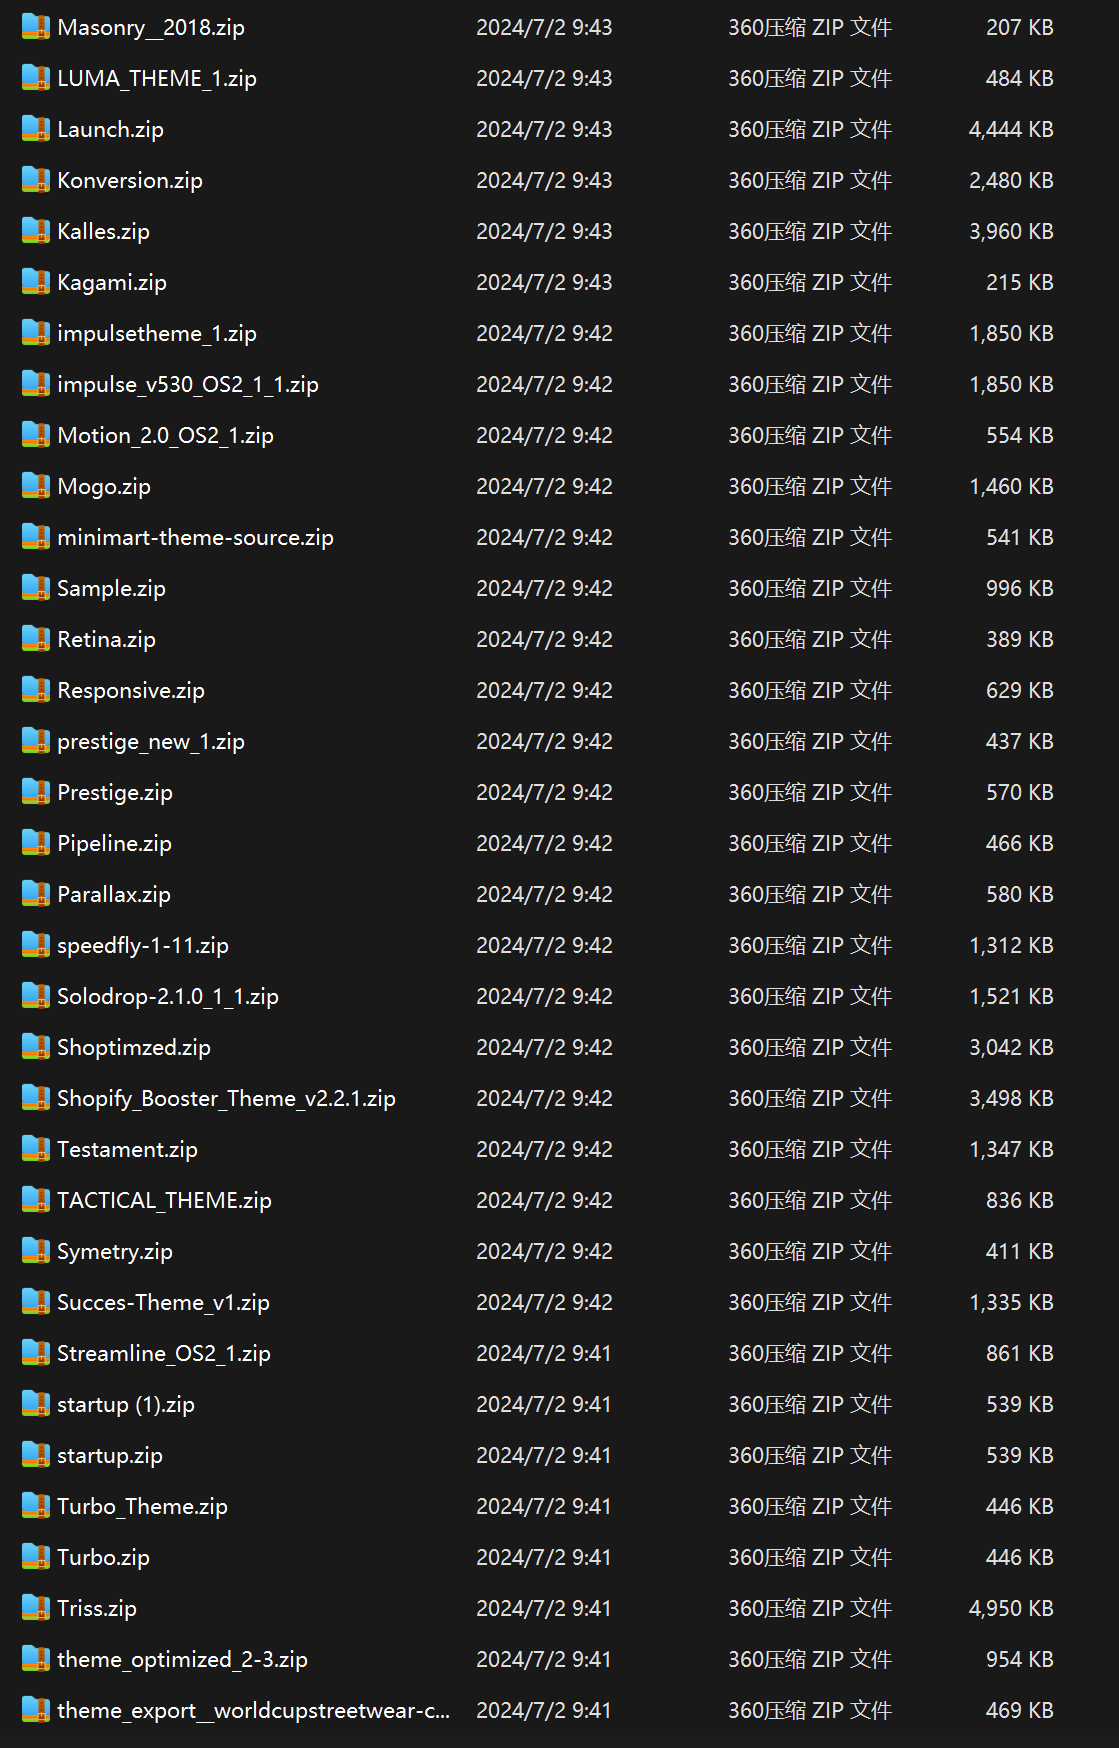Click the Responsive.zip archive icon
Viewport: 1119px width, 1748px height.
[36, 690]
